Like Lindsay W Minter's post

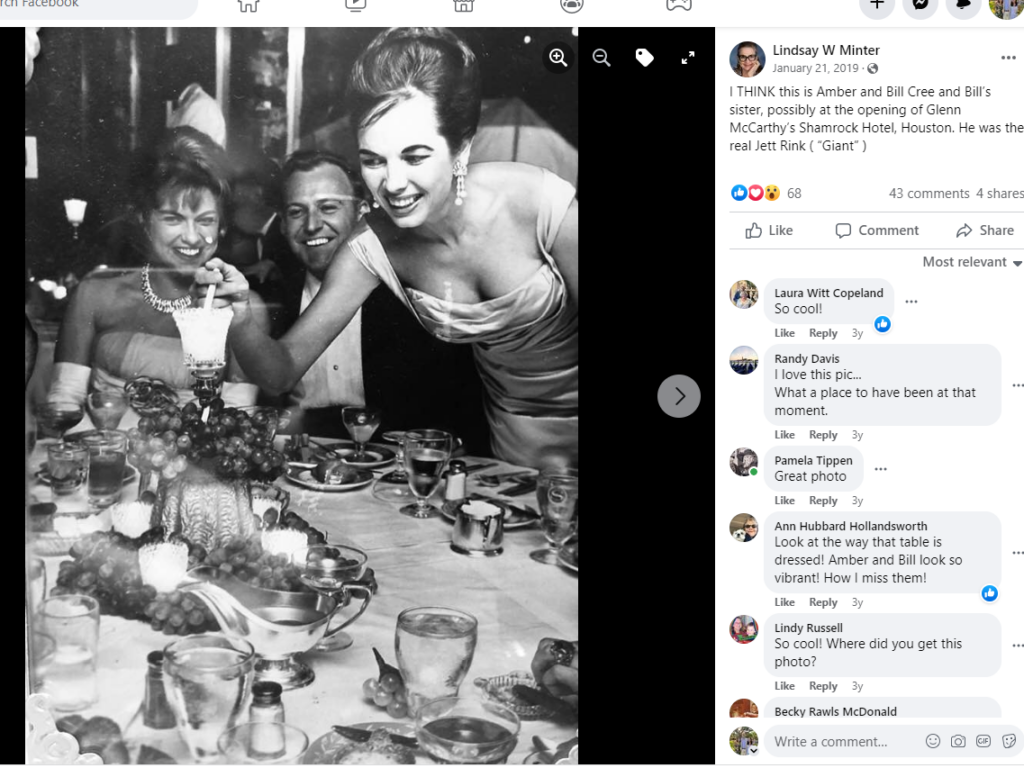pos(769,230)
